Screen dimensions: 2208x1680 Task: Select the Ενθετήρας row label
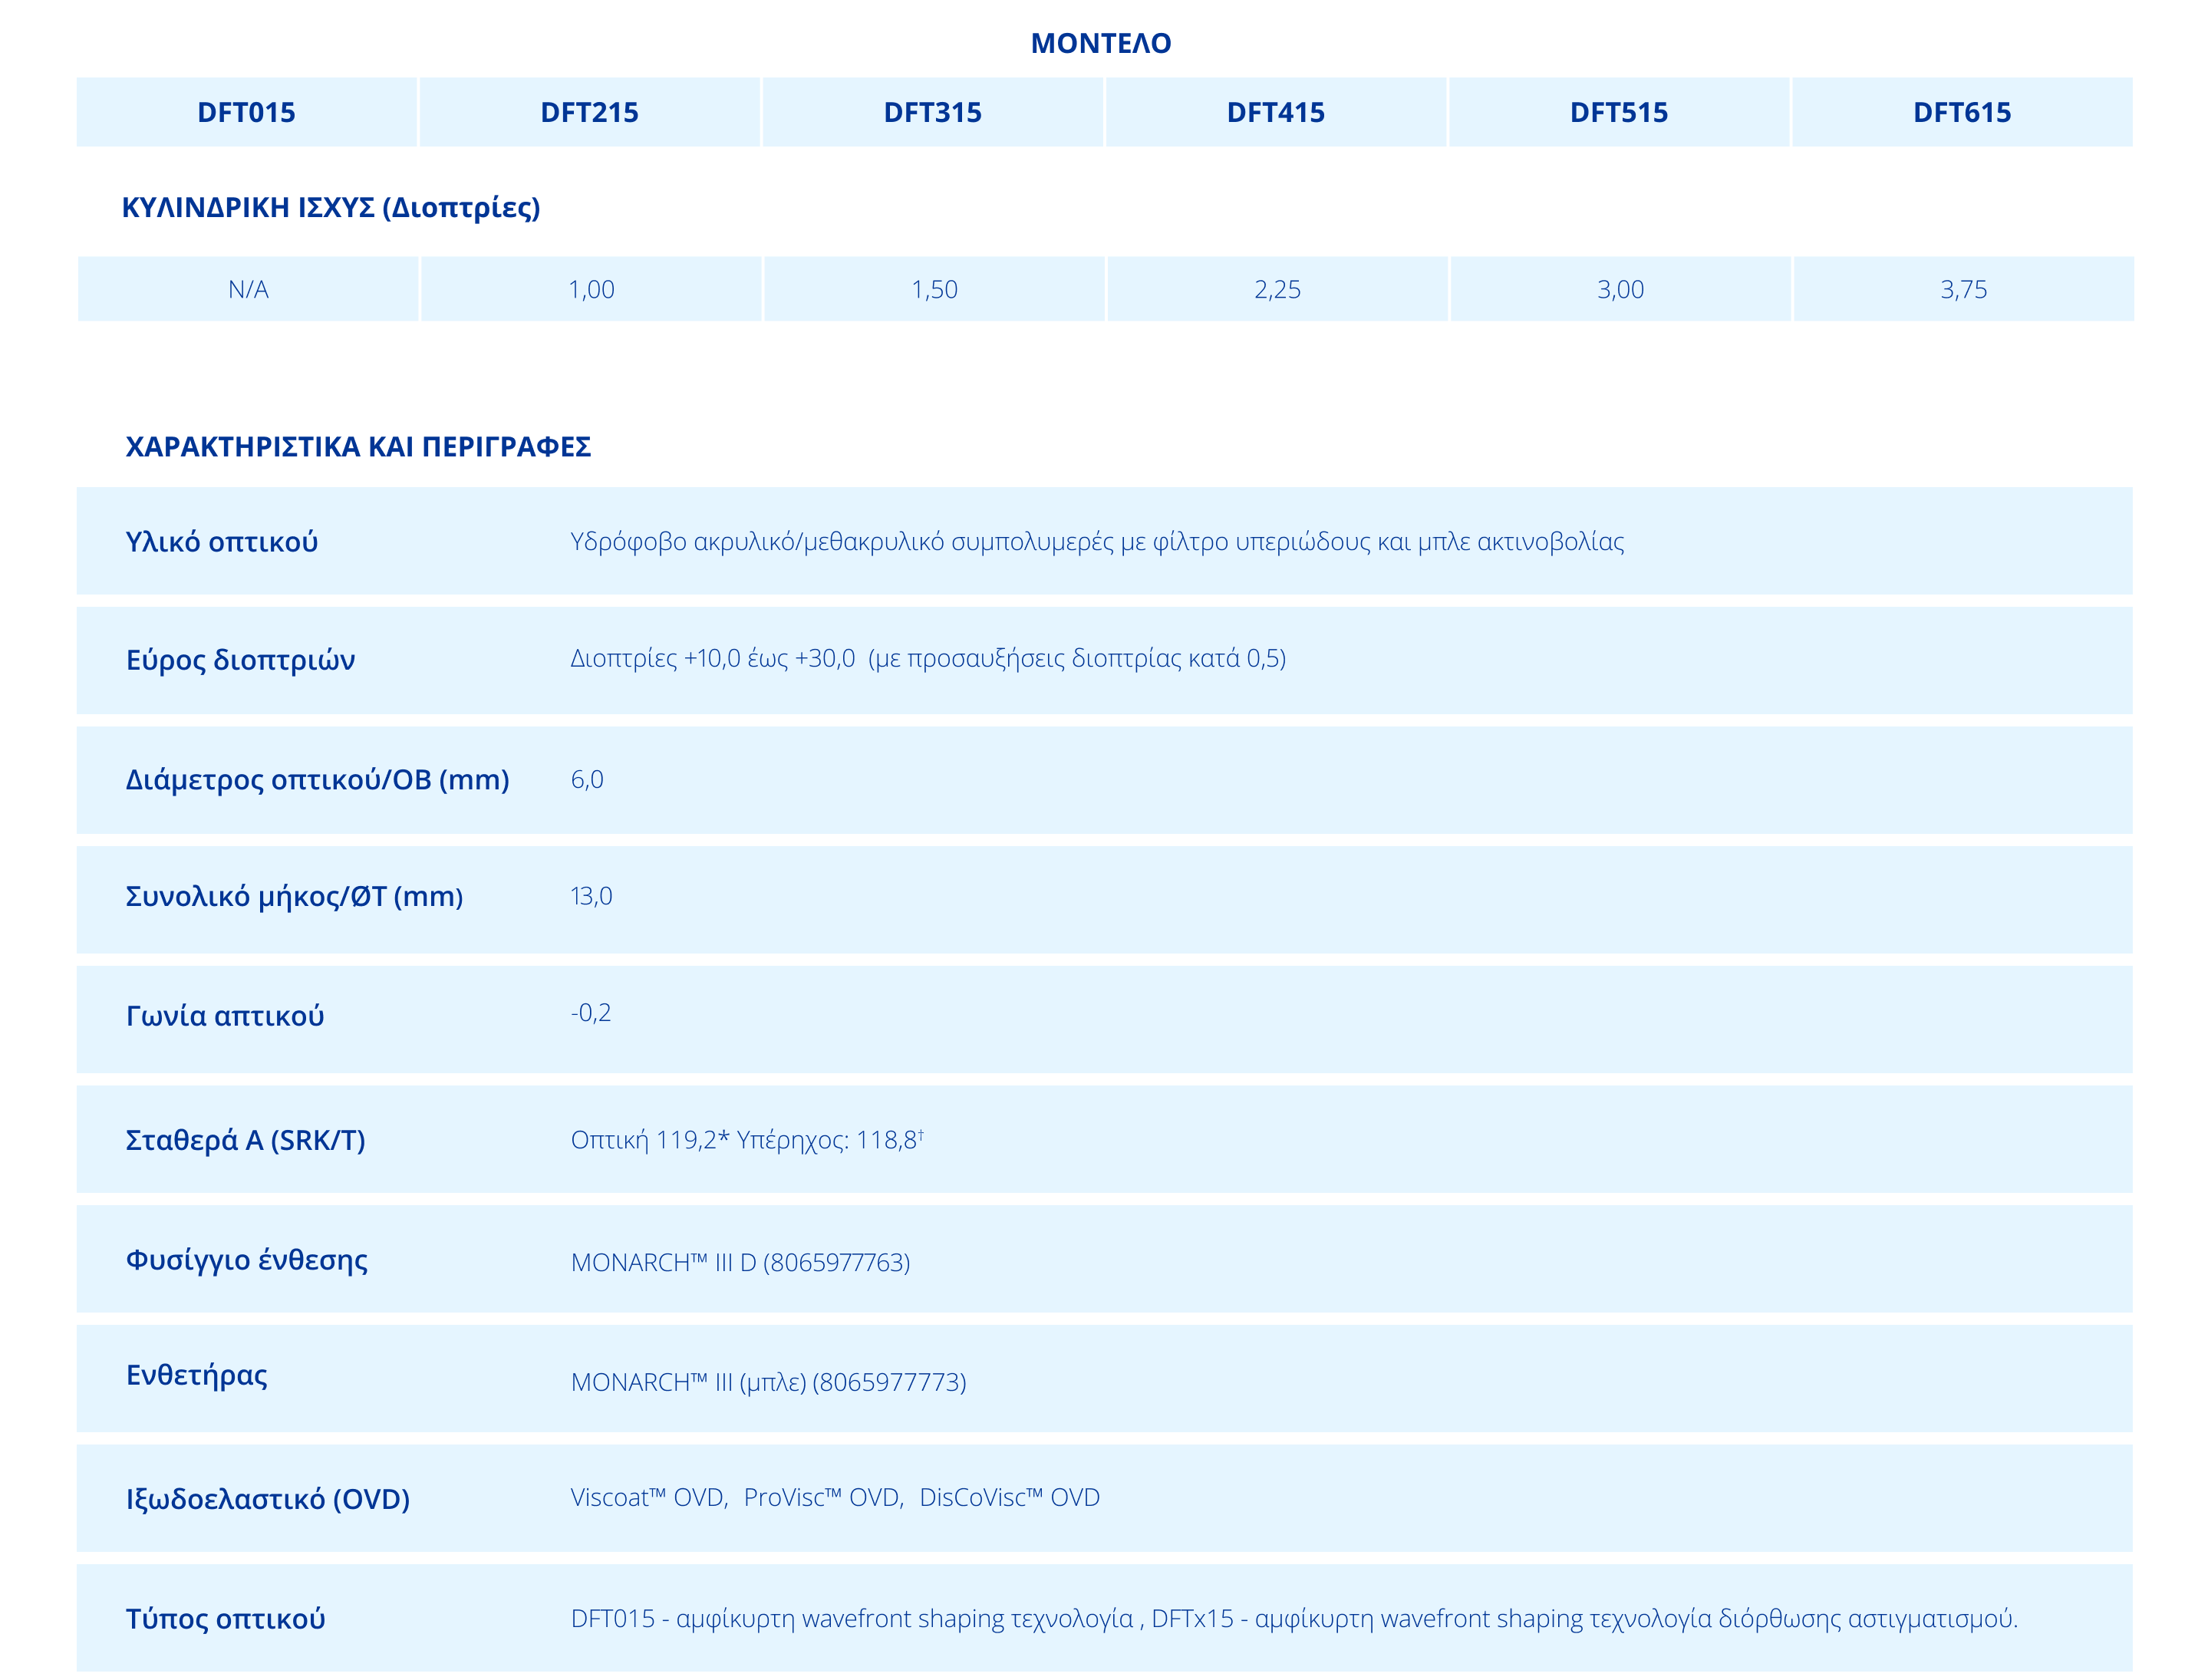(x=197, y=1375)
